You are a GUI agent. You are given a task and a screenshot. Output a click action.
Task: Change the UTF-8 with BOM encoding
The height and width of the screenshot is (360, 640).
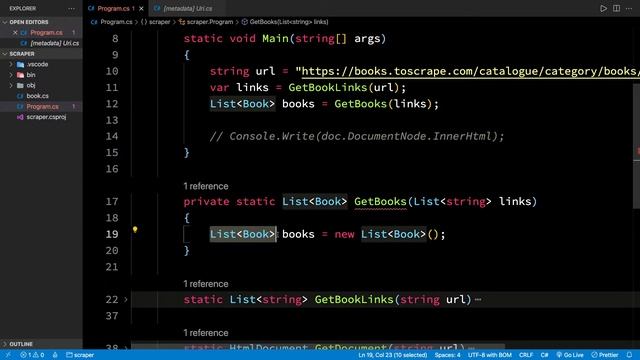(x=490, y=355)
